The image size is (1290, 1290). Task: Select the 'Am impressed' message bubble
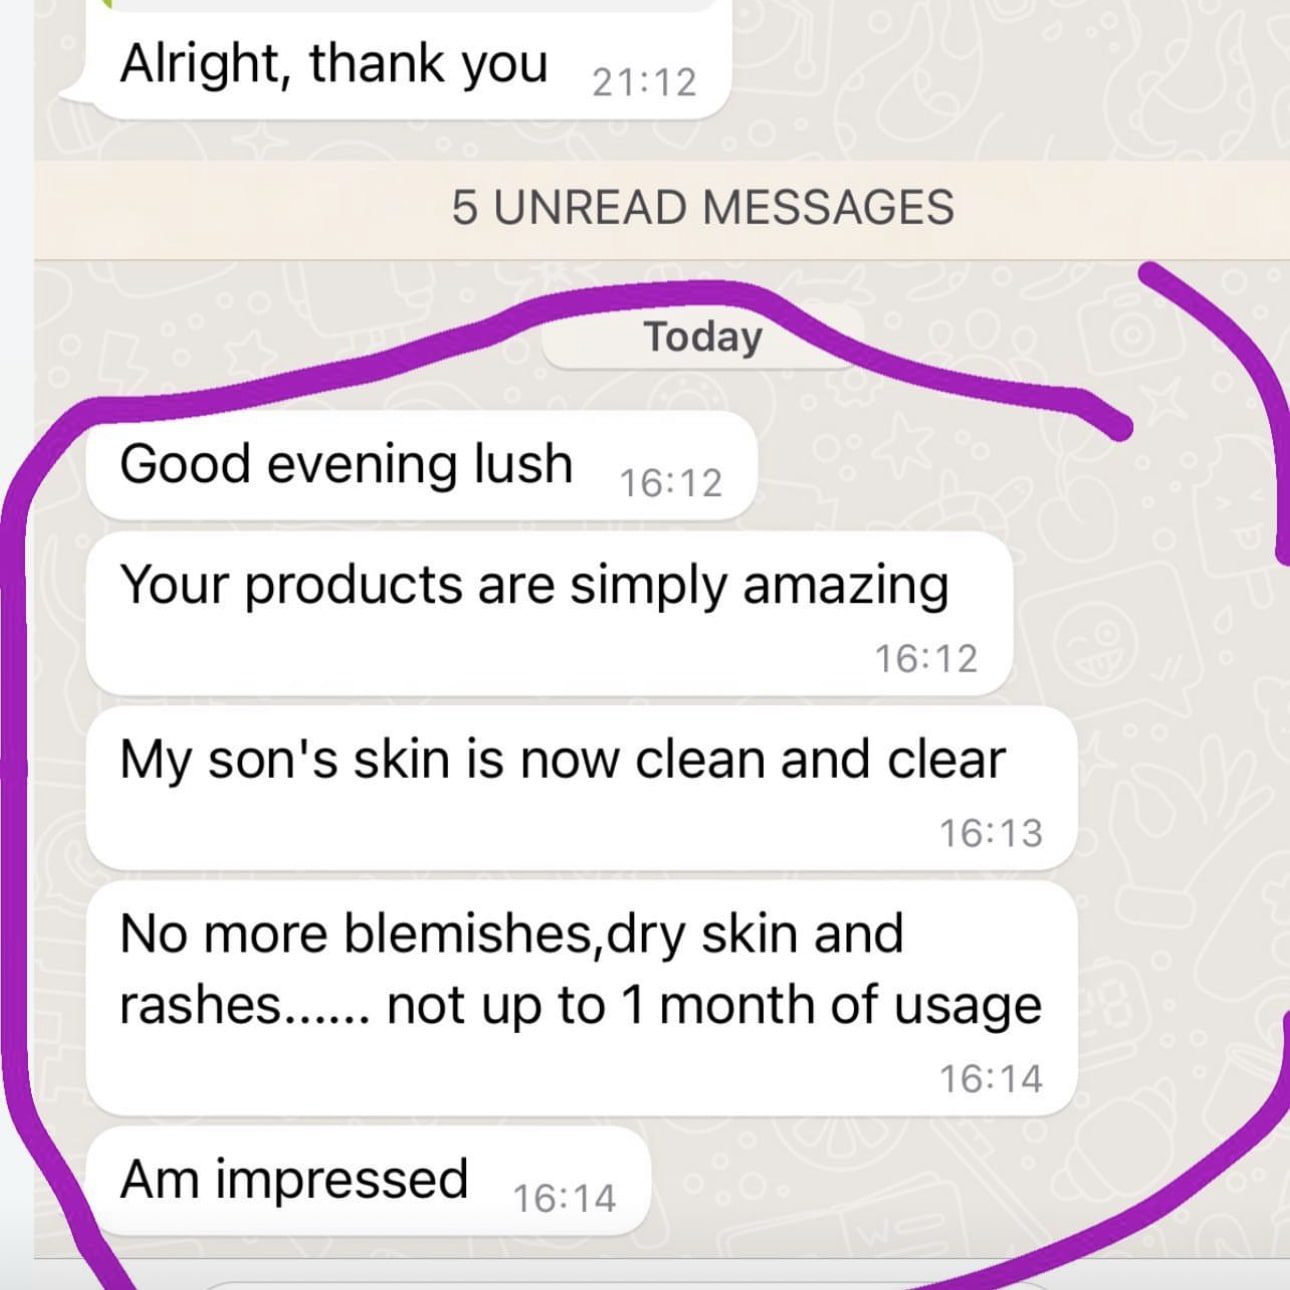[368, 1181]
